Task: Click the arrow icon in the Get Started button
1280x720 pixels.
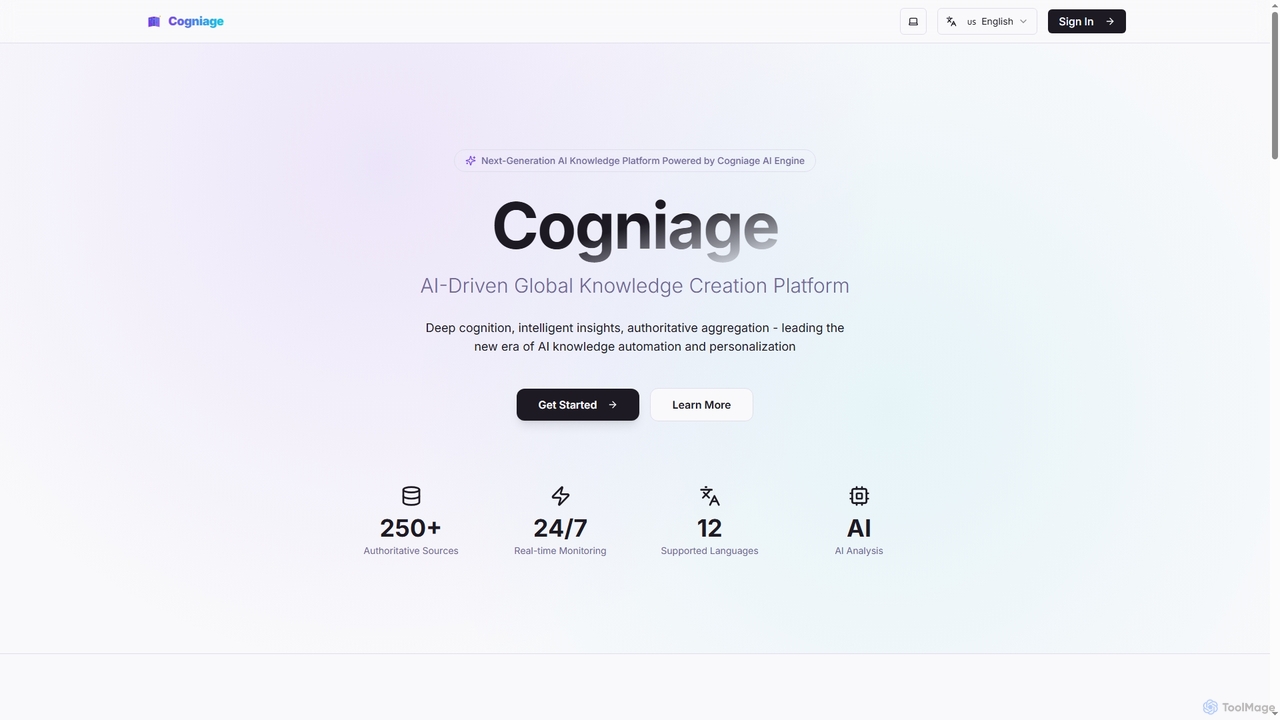Action: click(x=613, y=405)
